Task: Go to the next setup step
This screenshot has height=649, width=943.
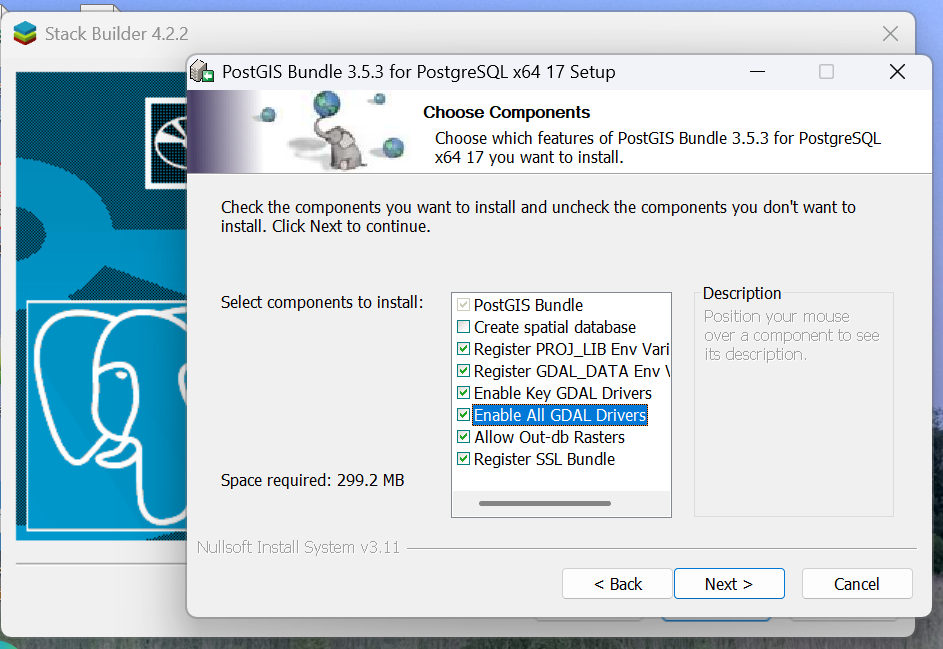Action: point(729,584)
